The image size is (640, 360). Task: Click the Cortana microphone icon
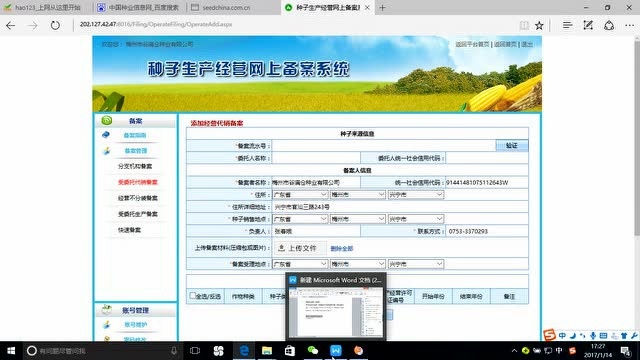point(174,351)
